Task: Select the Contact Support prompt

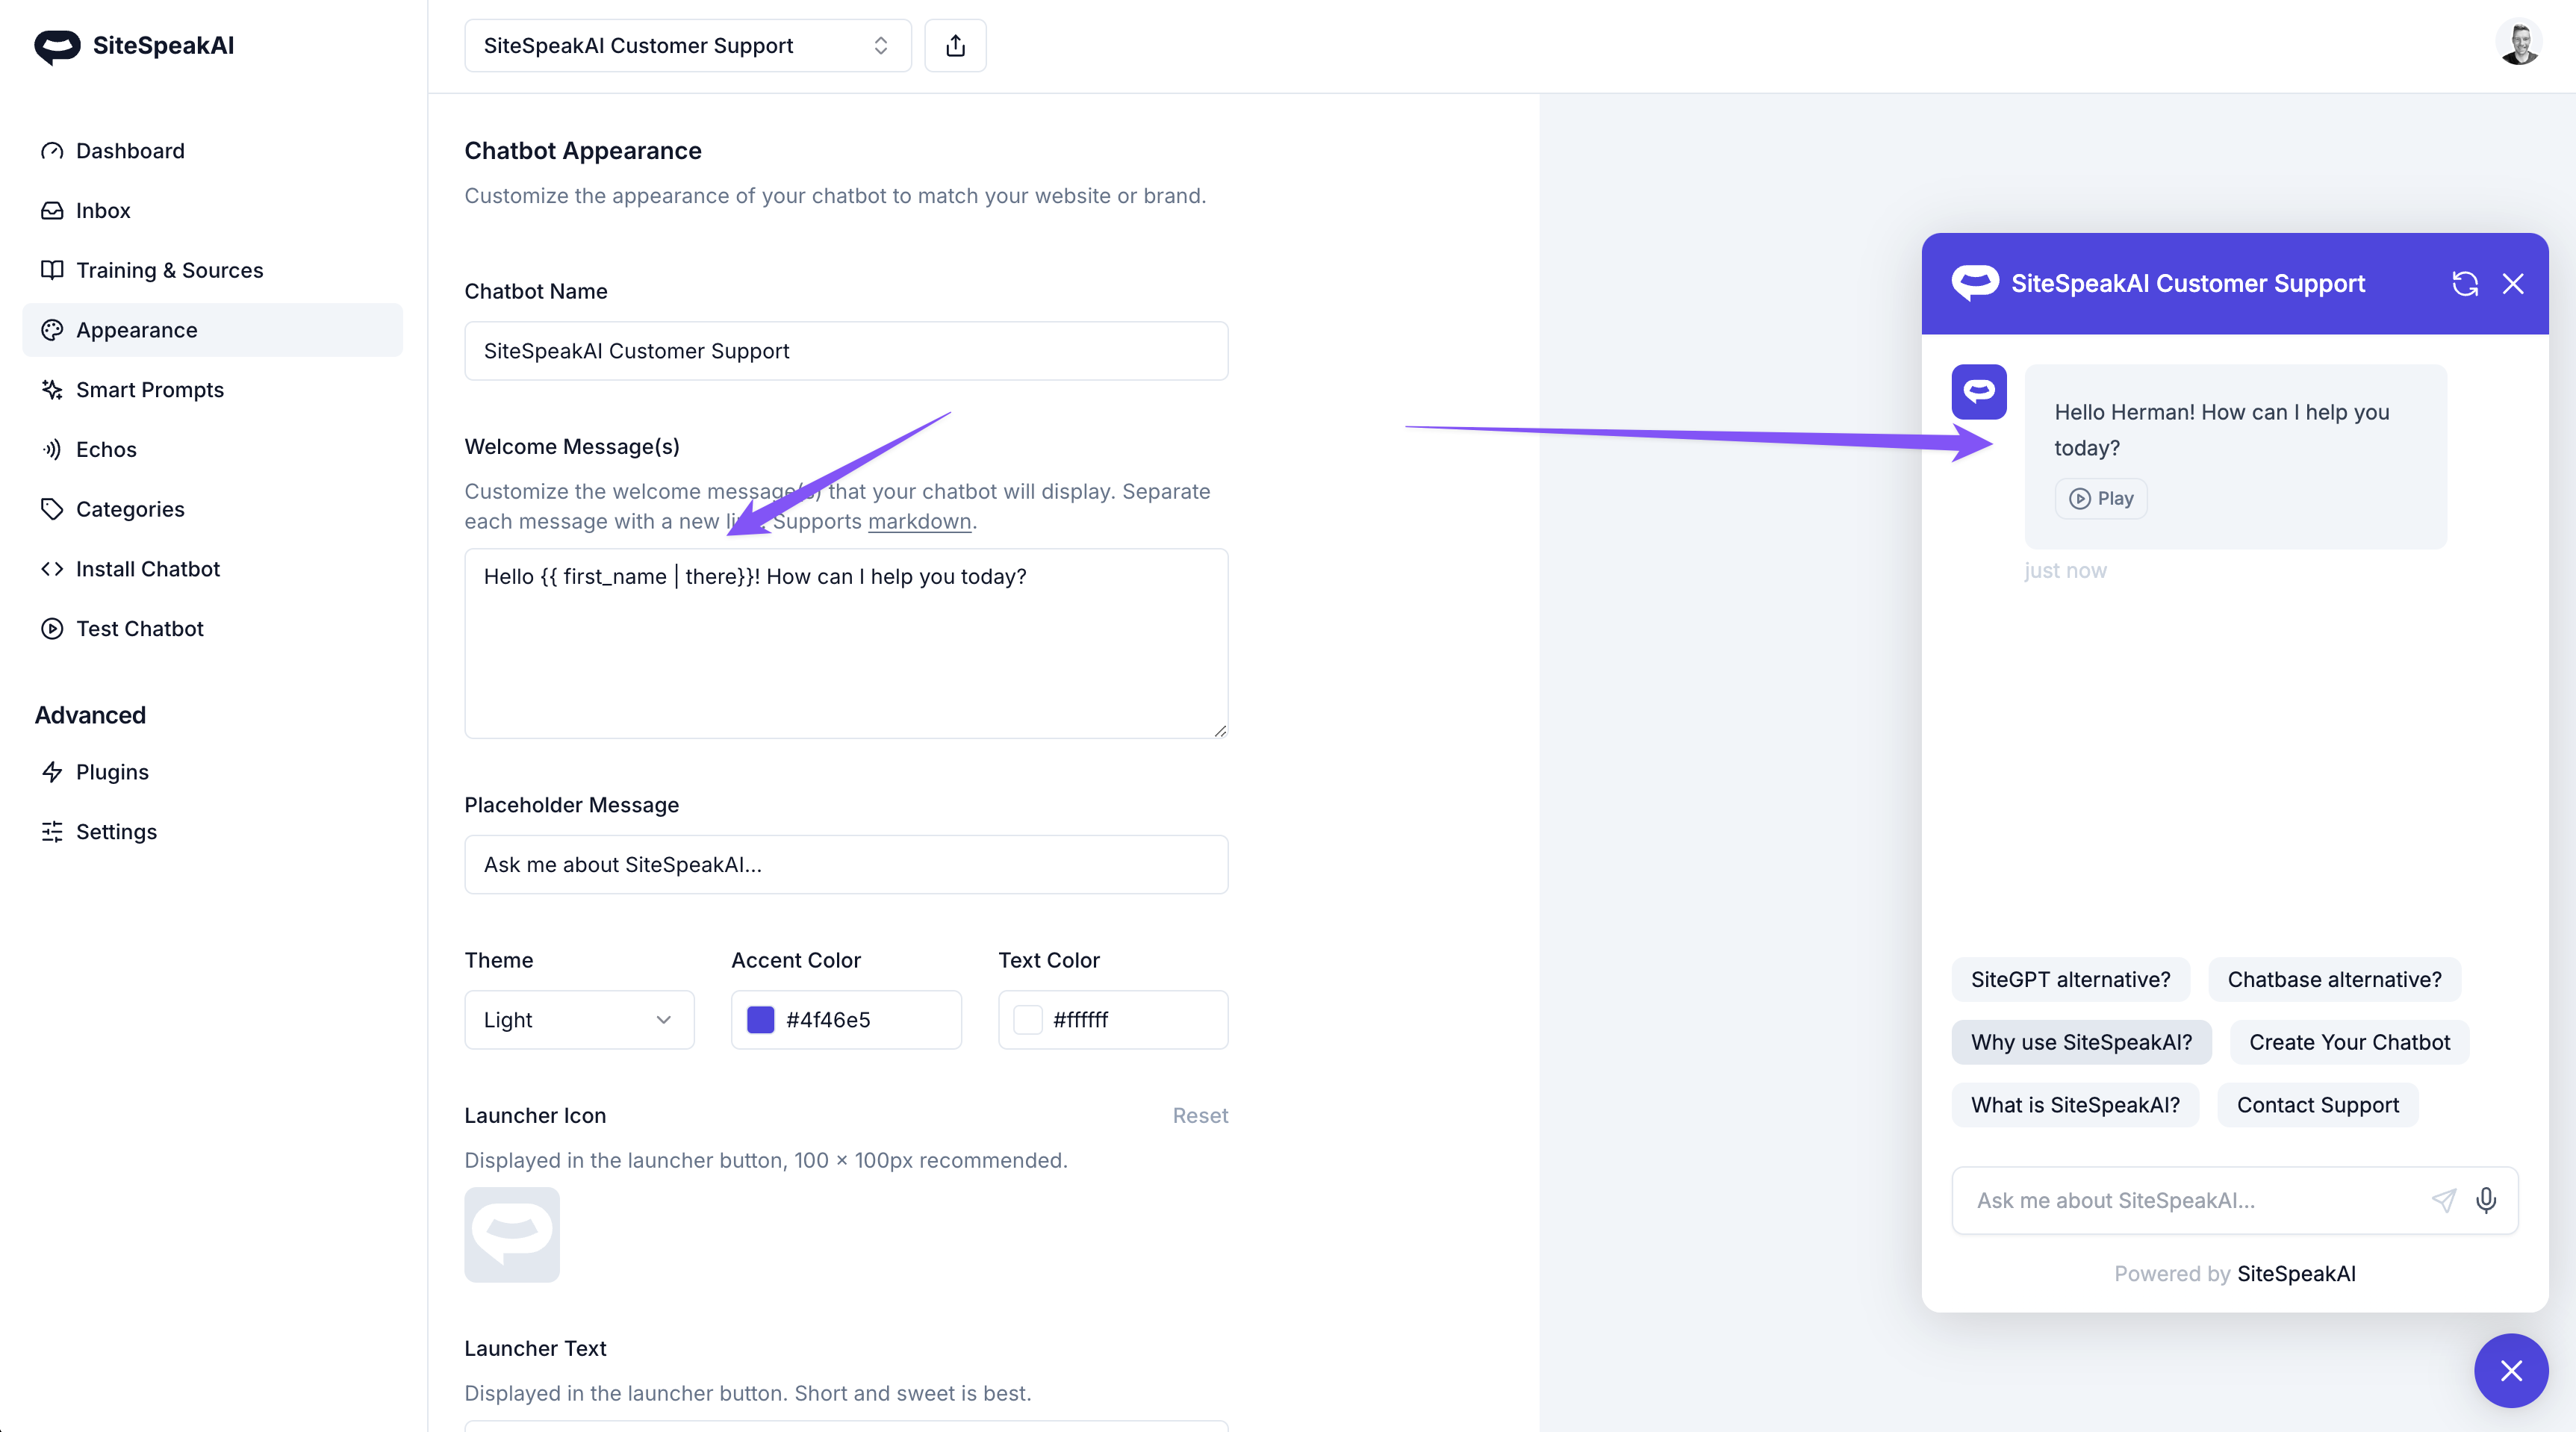Action: tap(2317, 1105)
